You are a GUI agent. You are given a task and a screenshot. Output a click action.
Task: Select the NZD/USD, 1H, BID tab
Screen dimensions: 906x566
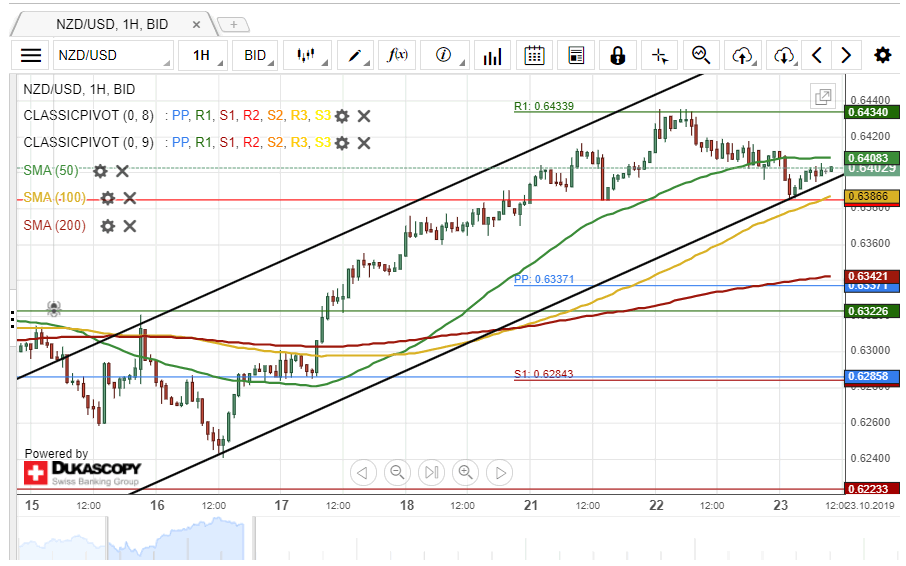click(x=112, y=22)
